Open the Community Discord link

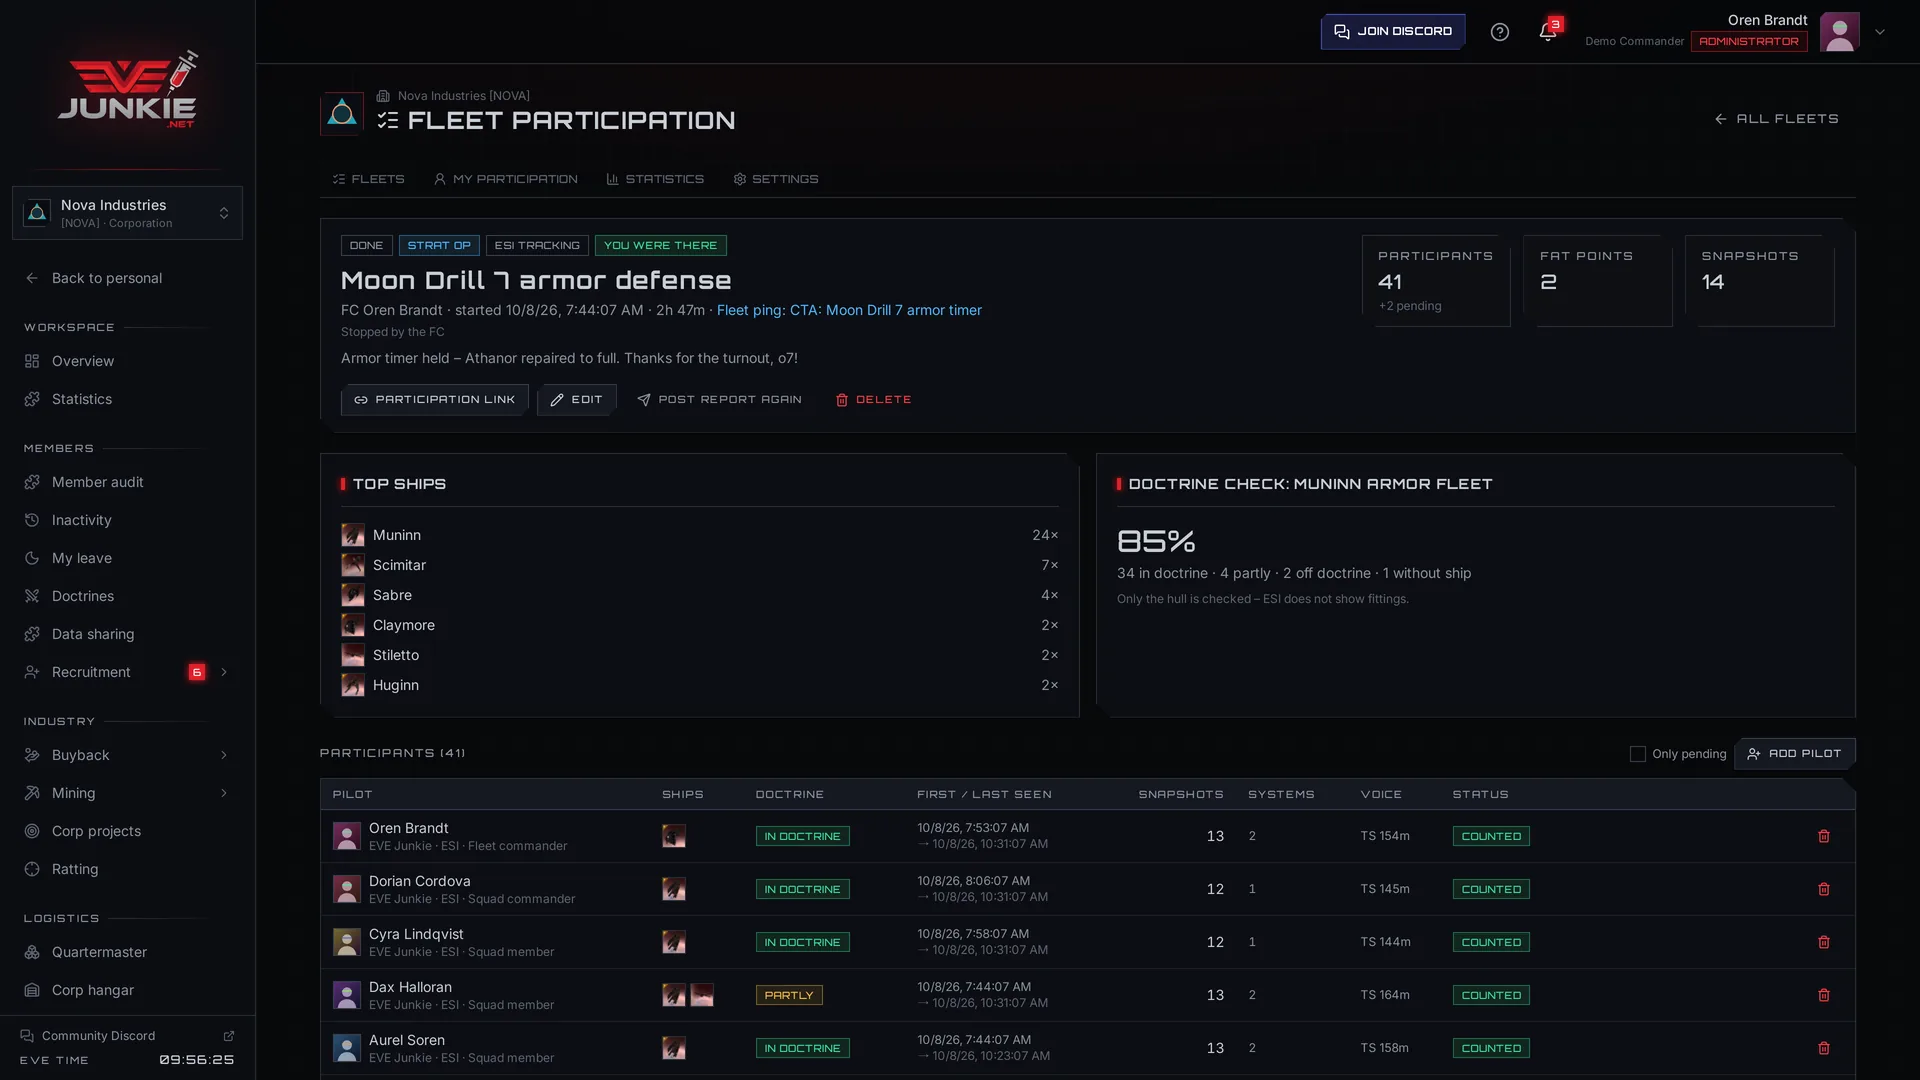(127, 1036)
